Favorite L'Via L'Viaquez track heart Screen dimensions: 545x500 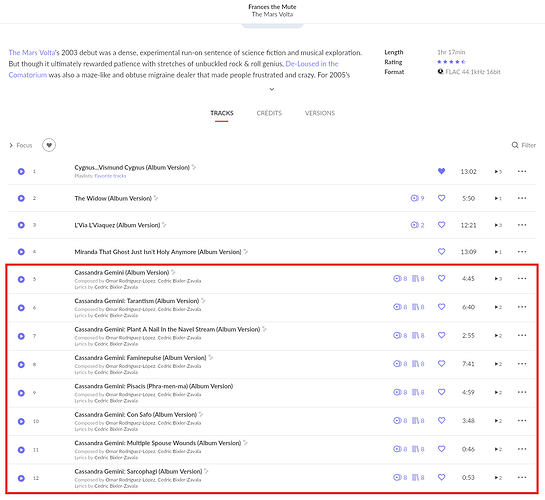pyautogui.click(x=441, y=225)
